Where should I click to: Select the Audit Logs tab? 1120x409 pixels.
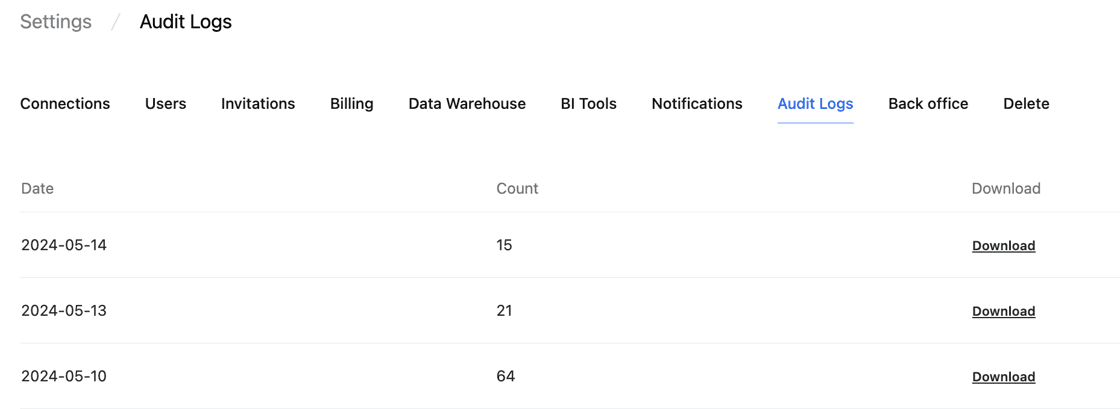pyautogui.click(x=815, y=104)
